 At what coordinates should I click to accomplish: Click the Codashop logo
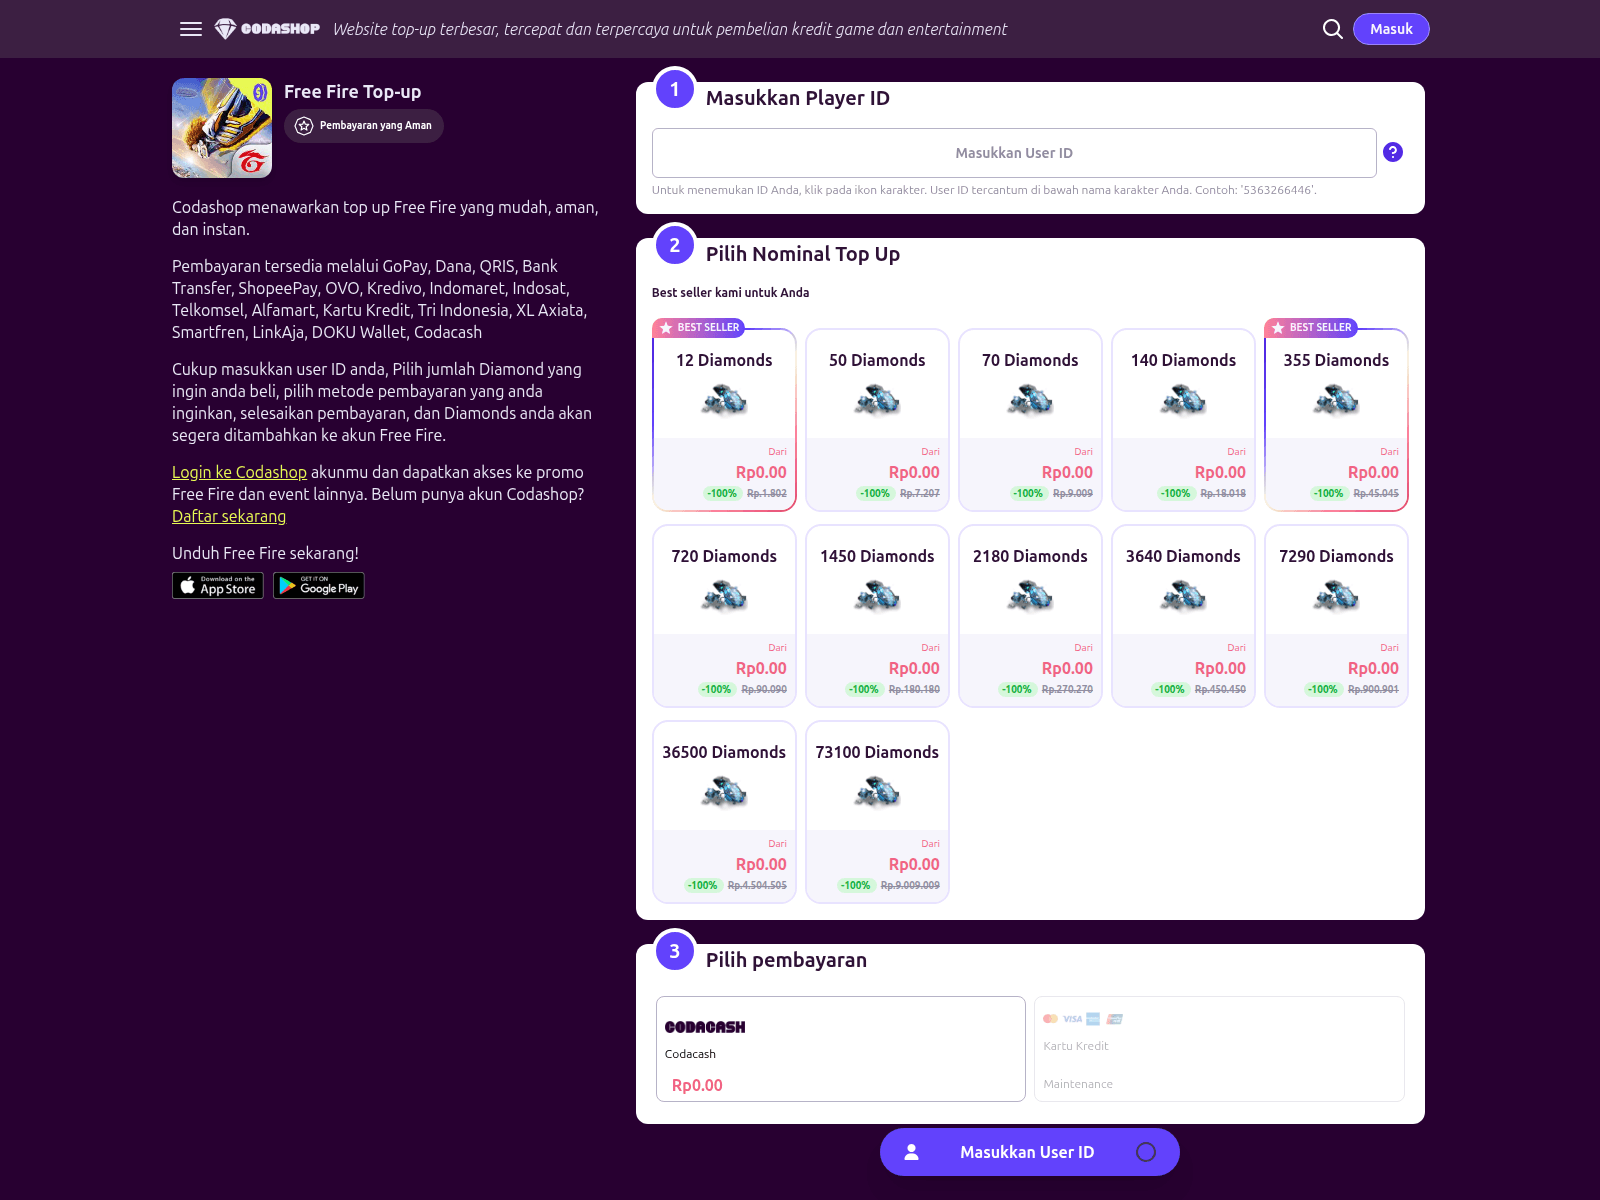coord(267,29)
